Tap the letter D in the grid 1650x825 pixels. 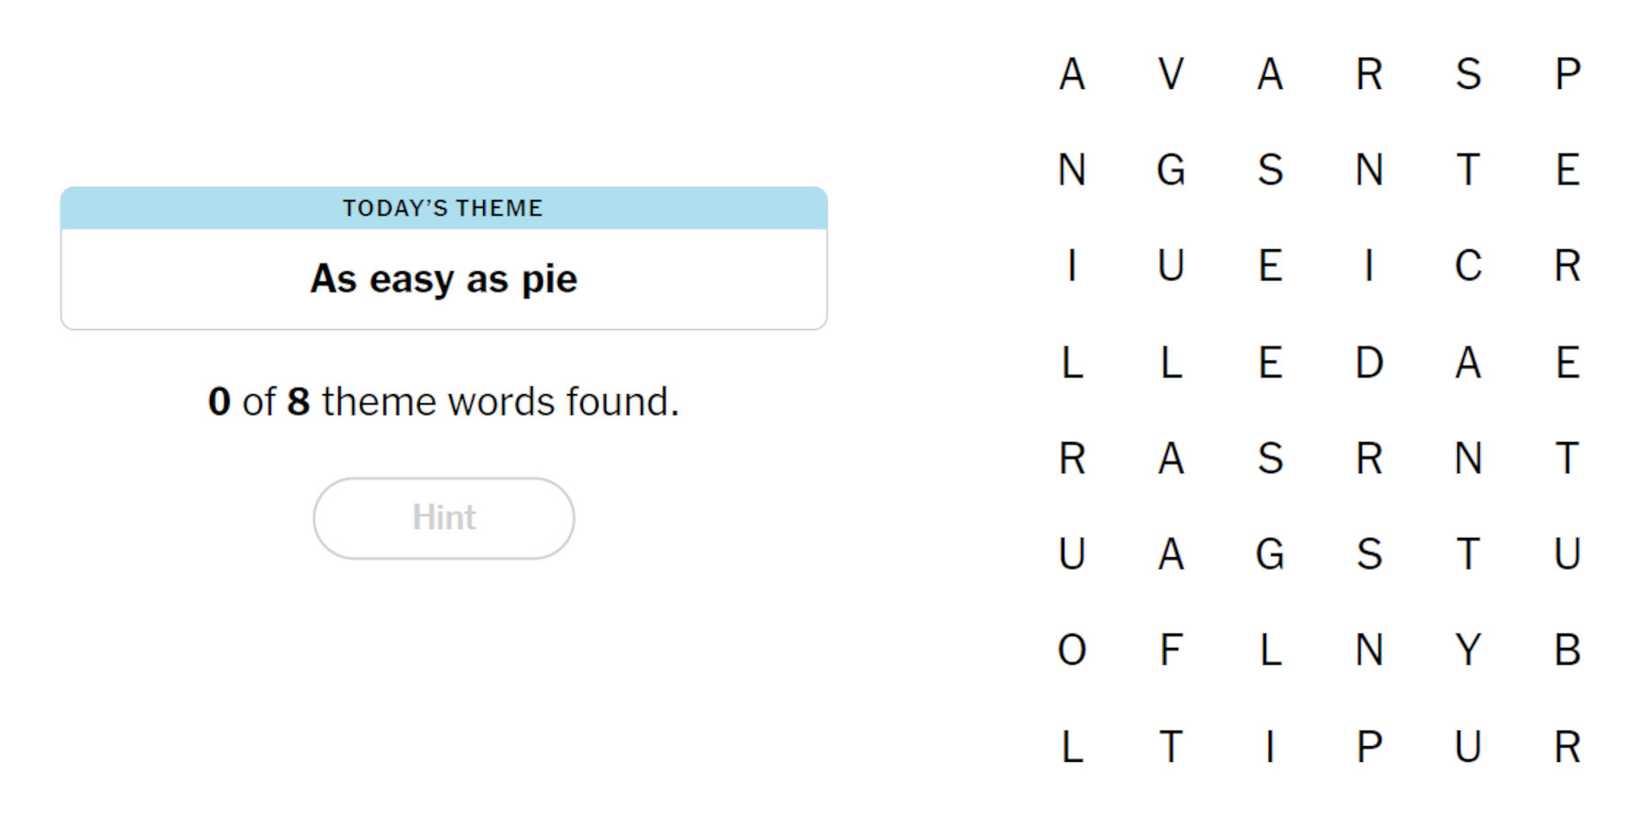click(1369, 362)
